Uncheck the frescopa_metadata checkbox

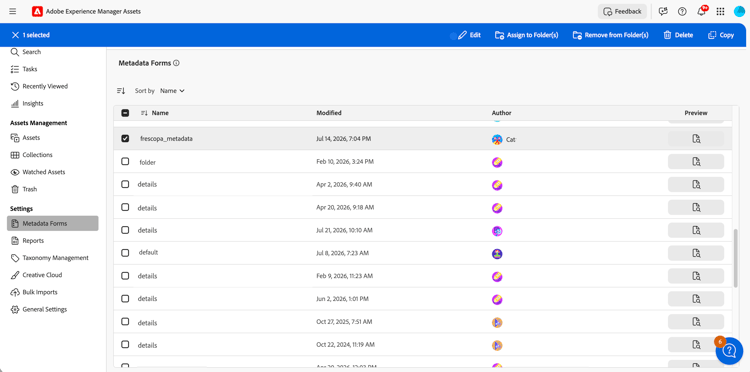click(x=125, y=138)
